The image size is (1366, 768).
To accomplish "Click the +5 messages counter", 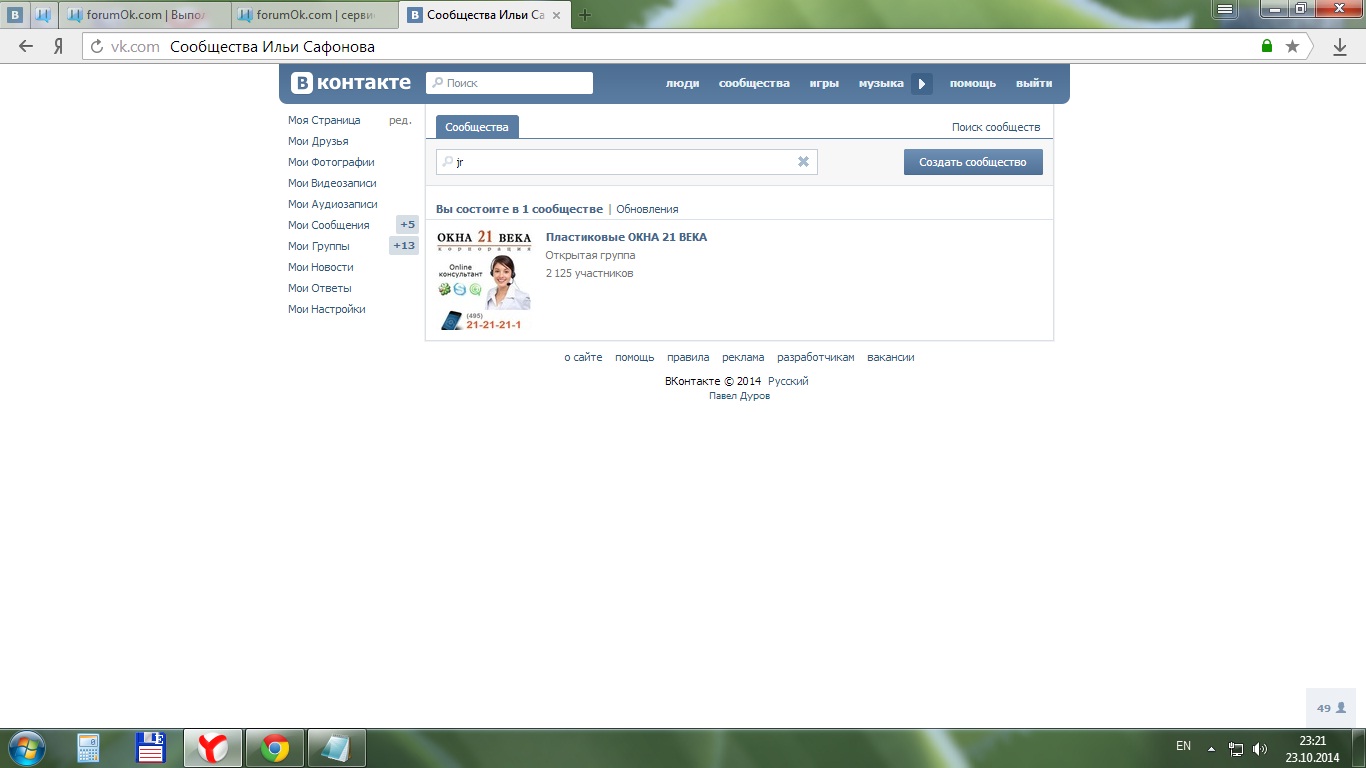I will (x=407, y=225).
